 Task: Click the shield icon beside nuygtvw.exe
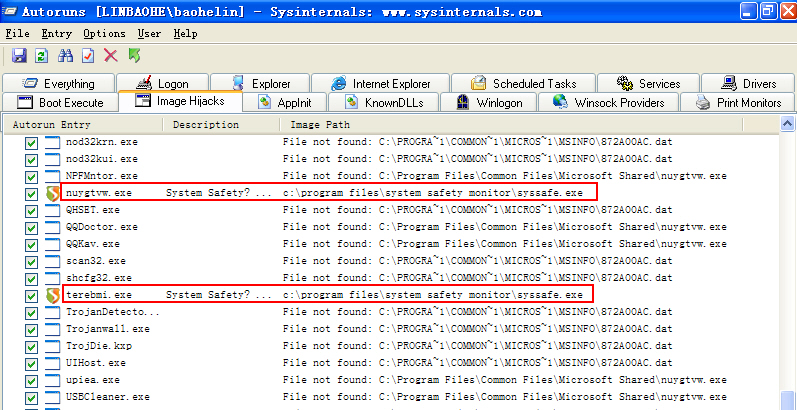pyautogui.click(x=52, y=194)
